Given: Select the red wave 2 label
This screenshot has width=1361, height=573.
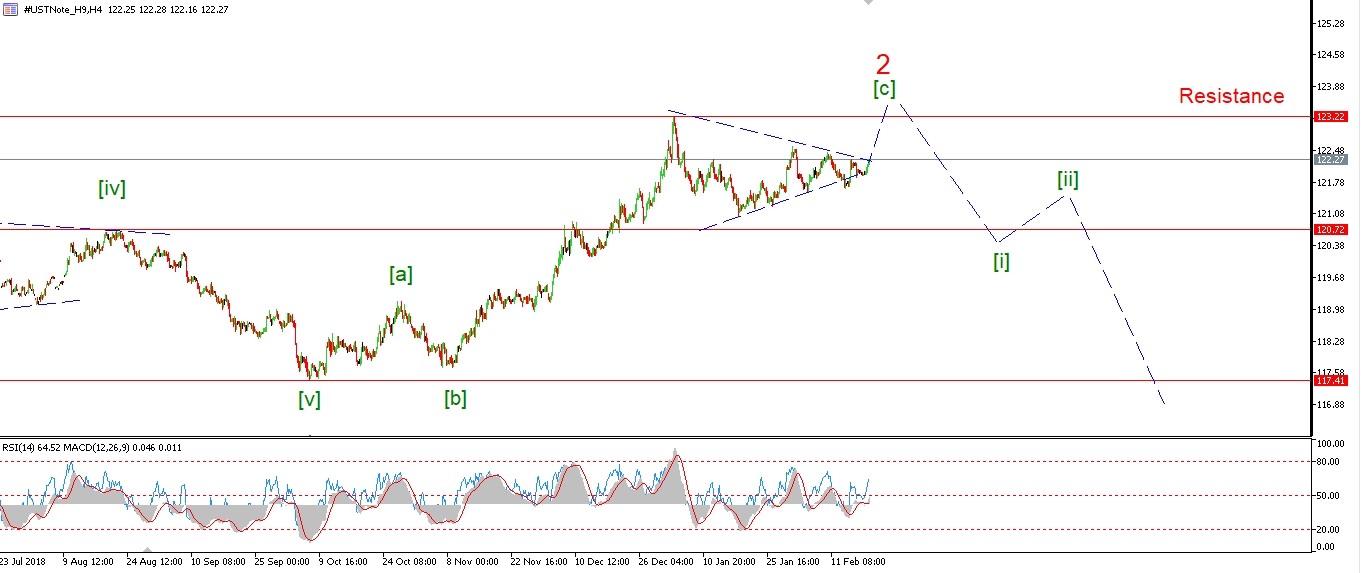Looking at the screenshot, I should (x=883, y=65).
